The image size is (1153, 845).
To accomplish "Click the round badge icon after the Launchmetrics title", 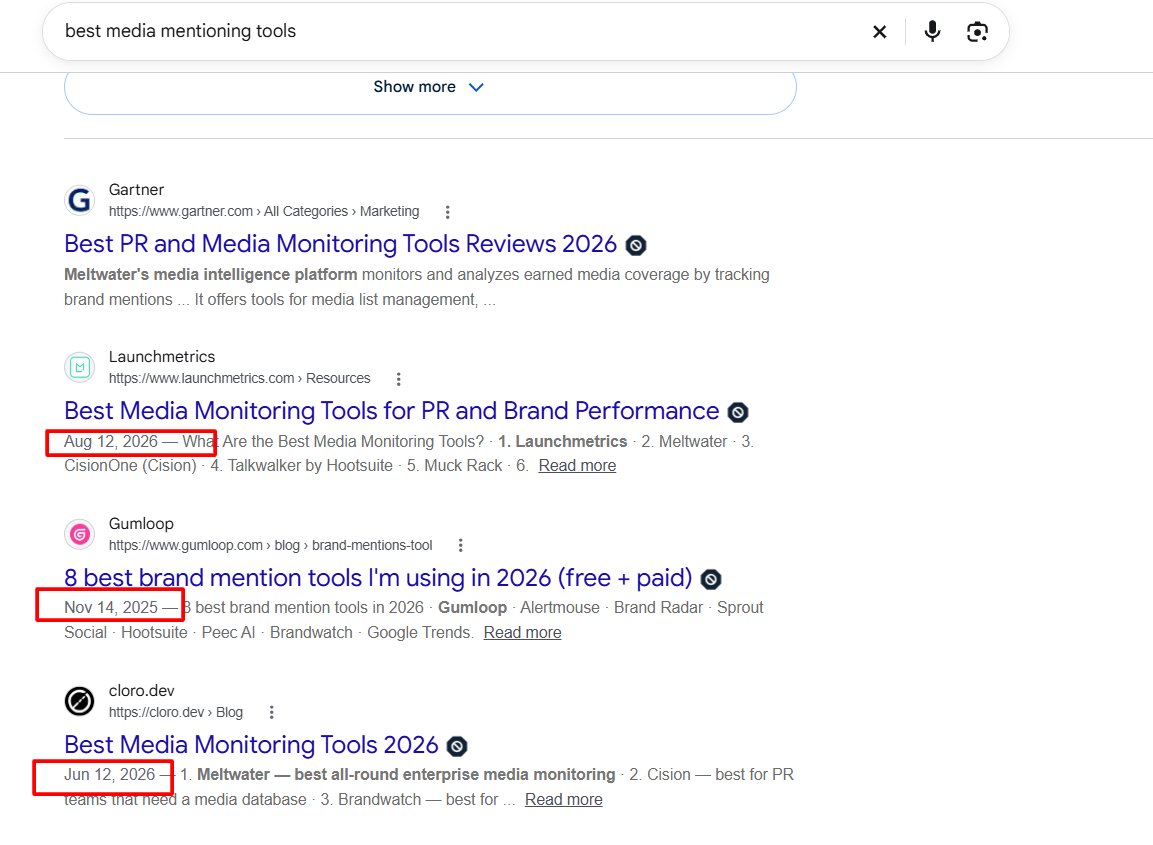I will (738, 412).
